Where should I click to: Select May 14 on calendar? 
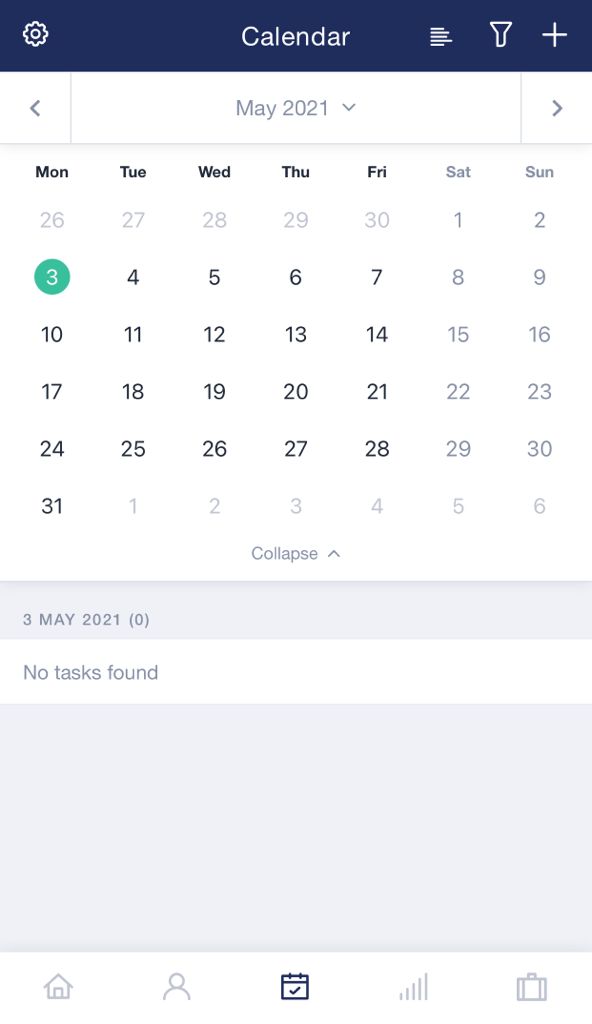[x=377, y=334]
